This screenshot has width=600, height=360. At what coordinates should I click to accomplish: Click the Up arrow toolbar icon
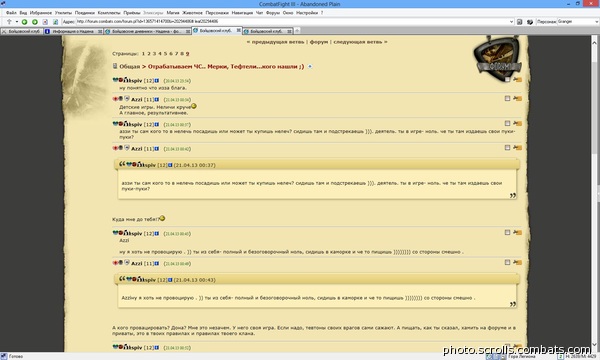coord(9,22)
